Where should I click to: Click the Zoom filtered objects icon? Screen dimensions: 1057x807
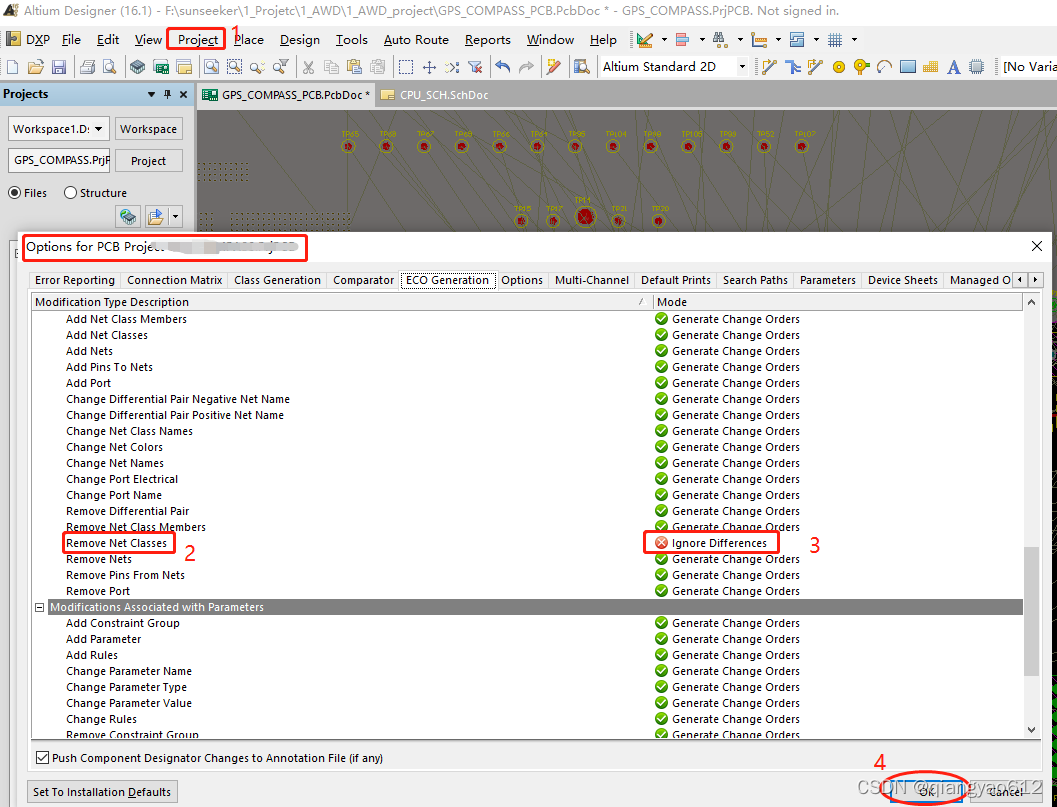pos(280,67)
